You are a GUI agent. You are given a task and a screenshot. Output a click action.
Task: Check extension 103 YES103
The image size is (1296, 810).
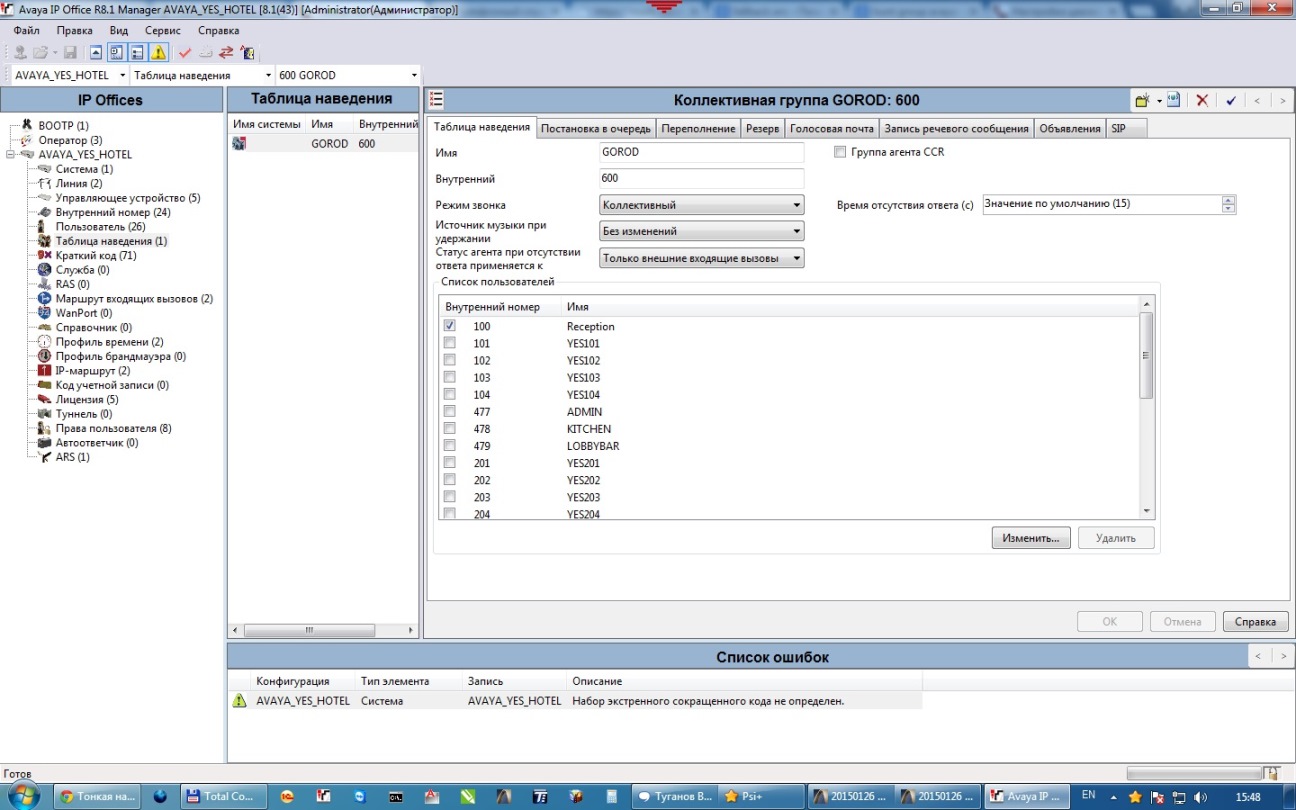tap(450, 377)
